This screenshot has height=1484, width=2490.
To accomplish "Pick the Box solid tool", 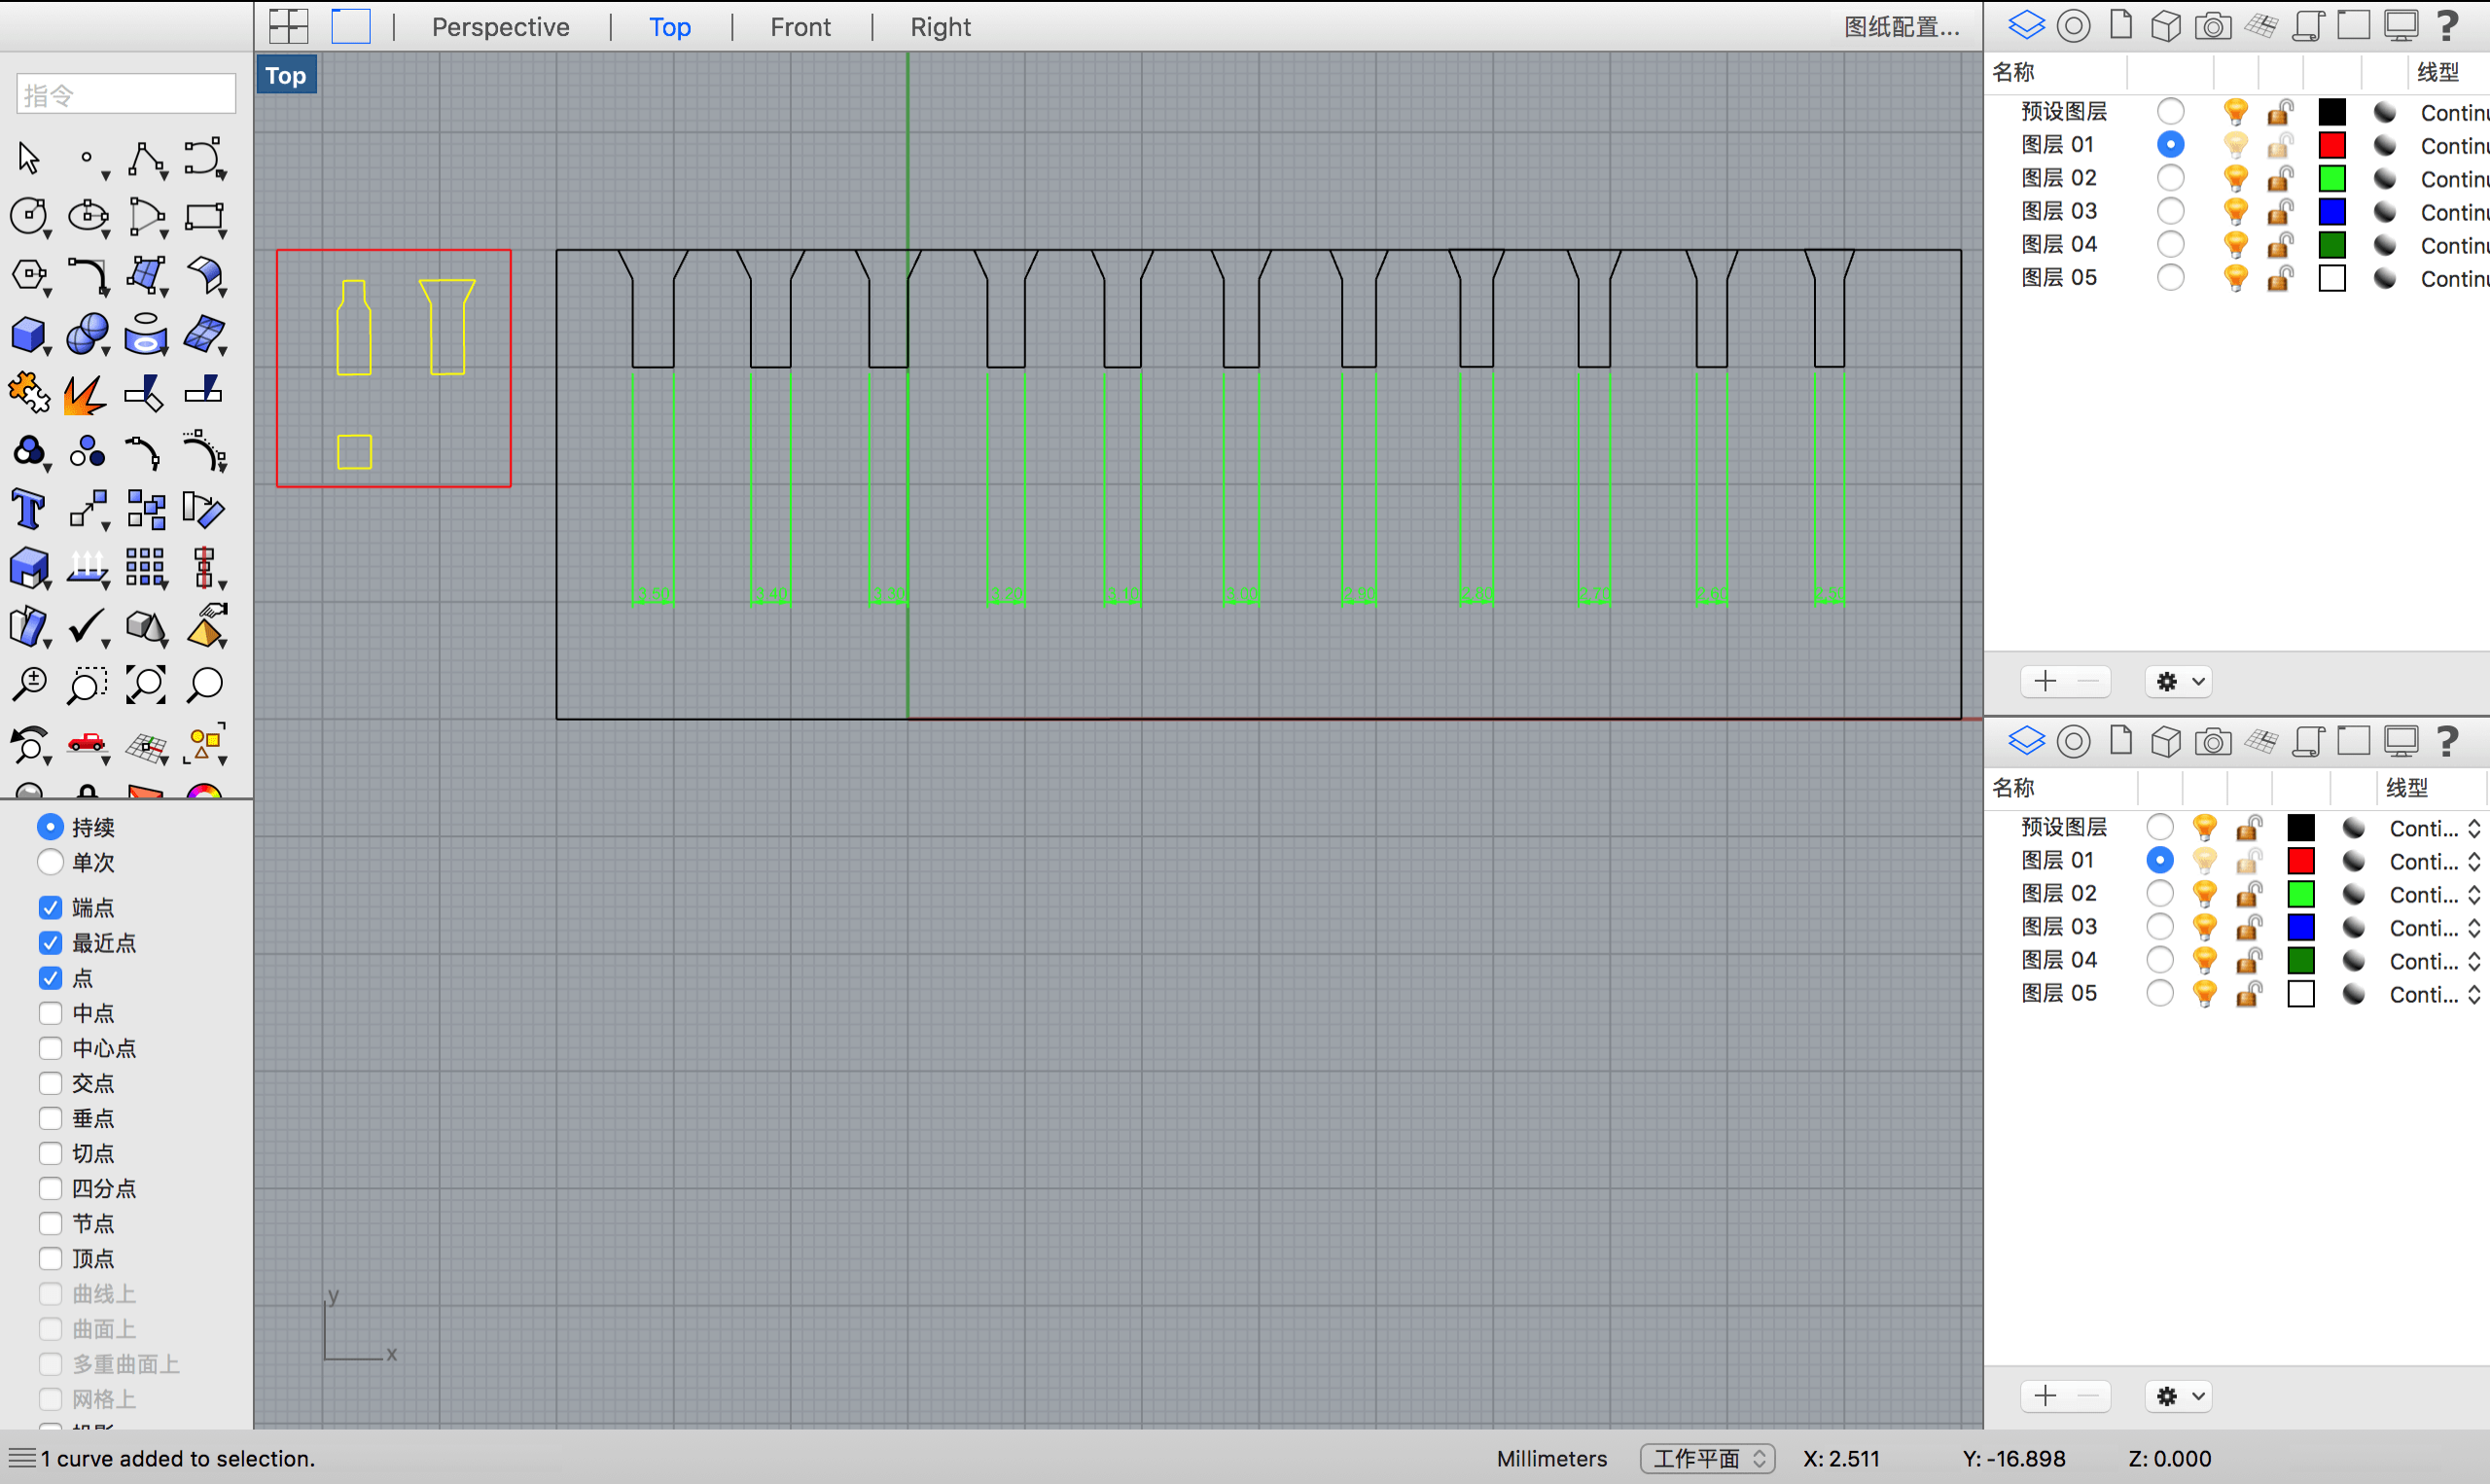I will pos(28,335).
